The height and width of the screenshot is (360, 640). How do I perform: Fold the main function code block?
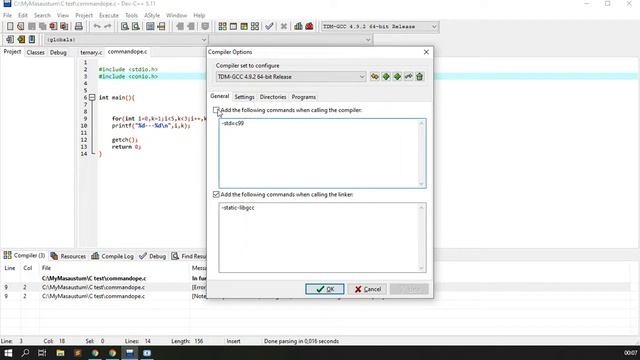pos(92,98)
